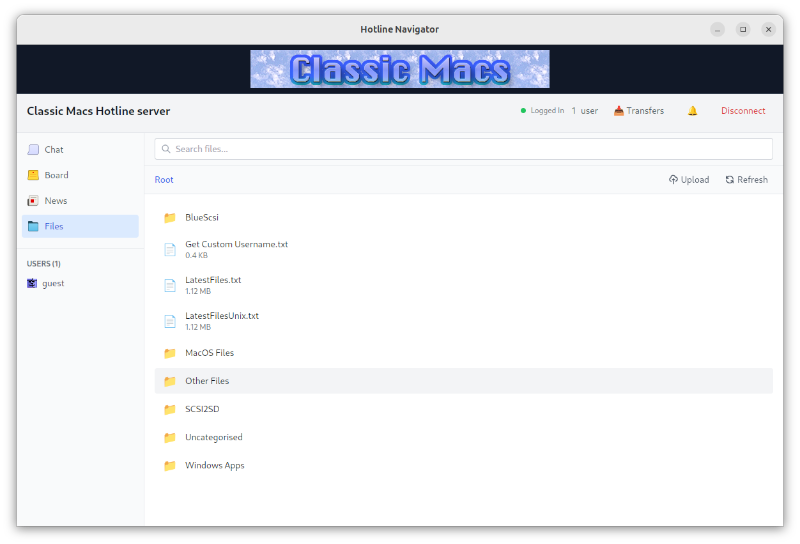Screen dimensions: 800x544
Task: Select the Files sidebar item
Action: pyautogui.click(x=54, y=226)
